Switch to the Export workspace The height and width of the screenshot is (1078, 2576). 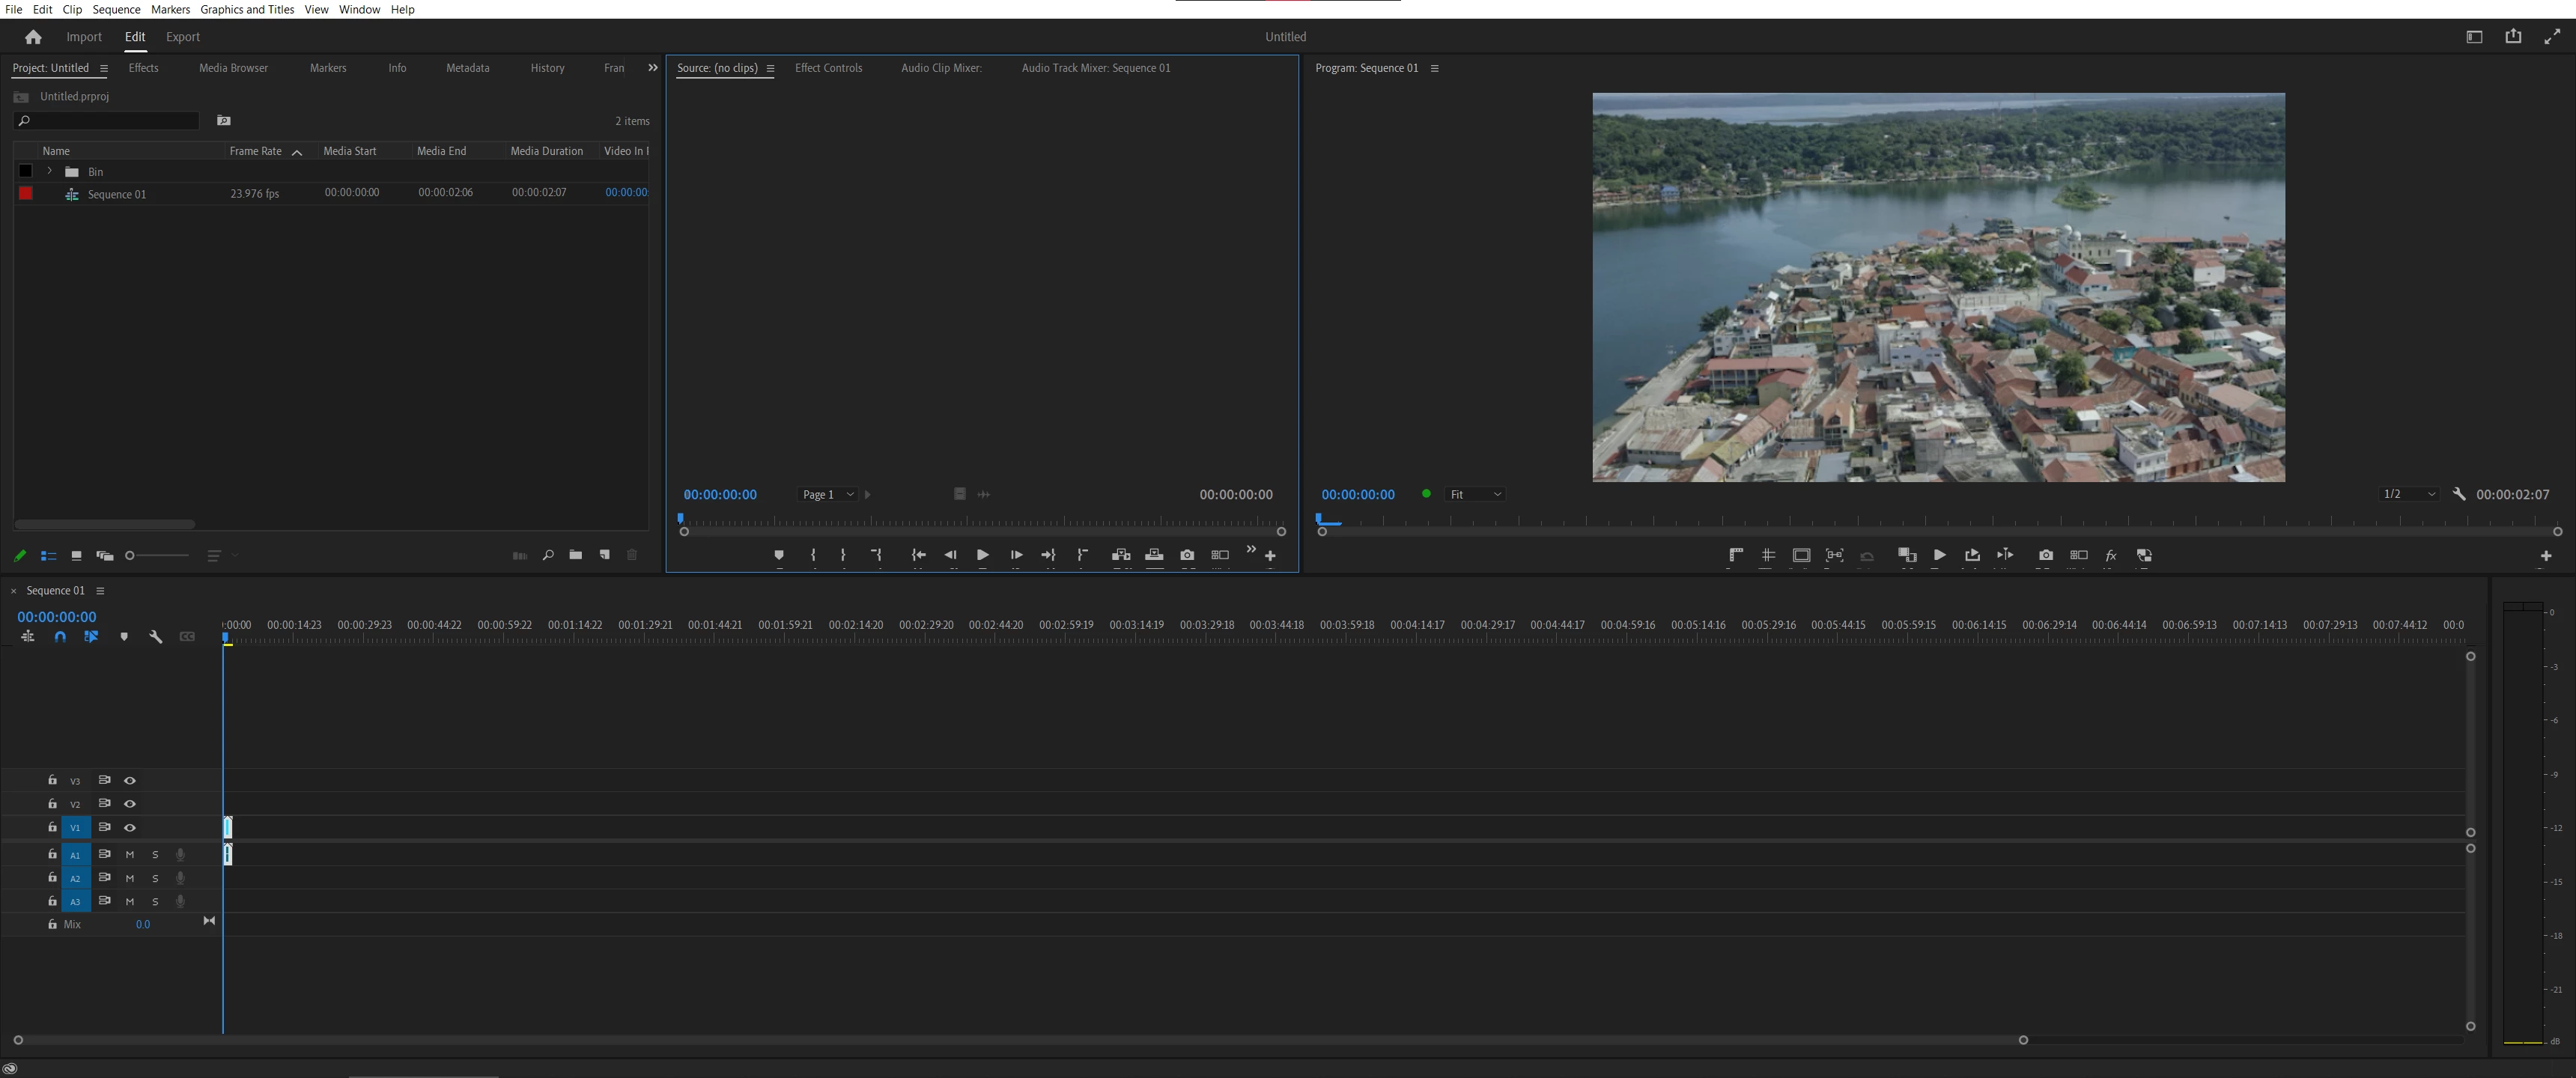[x=182, y=37]
